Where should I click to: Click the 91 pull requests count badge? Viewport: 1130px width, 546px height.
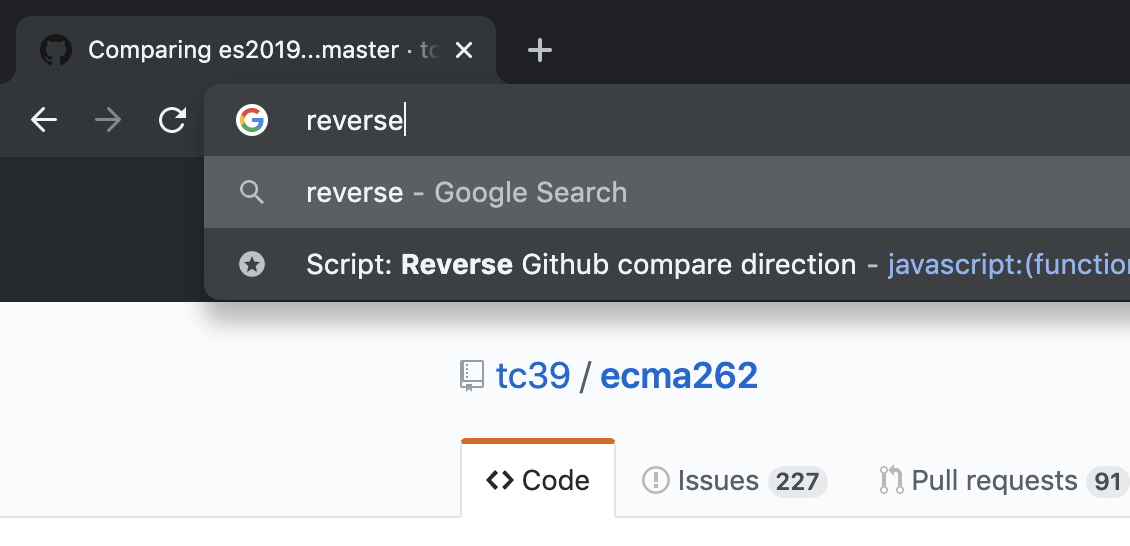click(x=1107, y=482)
